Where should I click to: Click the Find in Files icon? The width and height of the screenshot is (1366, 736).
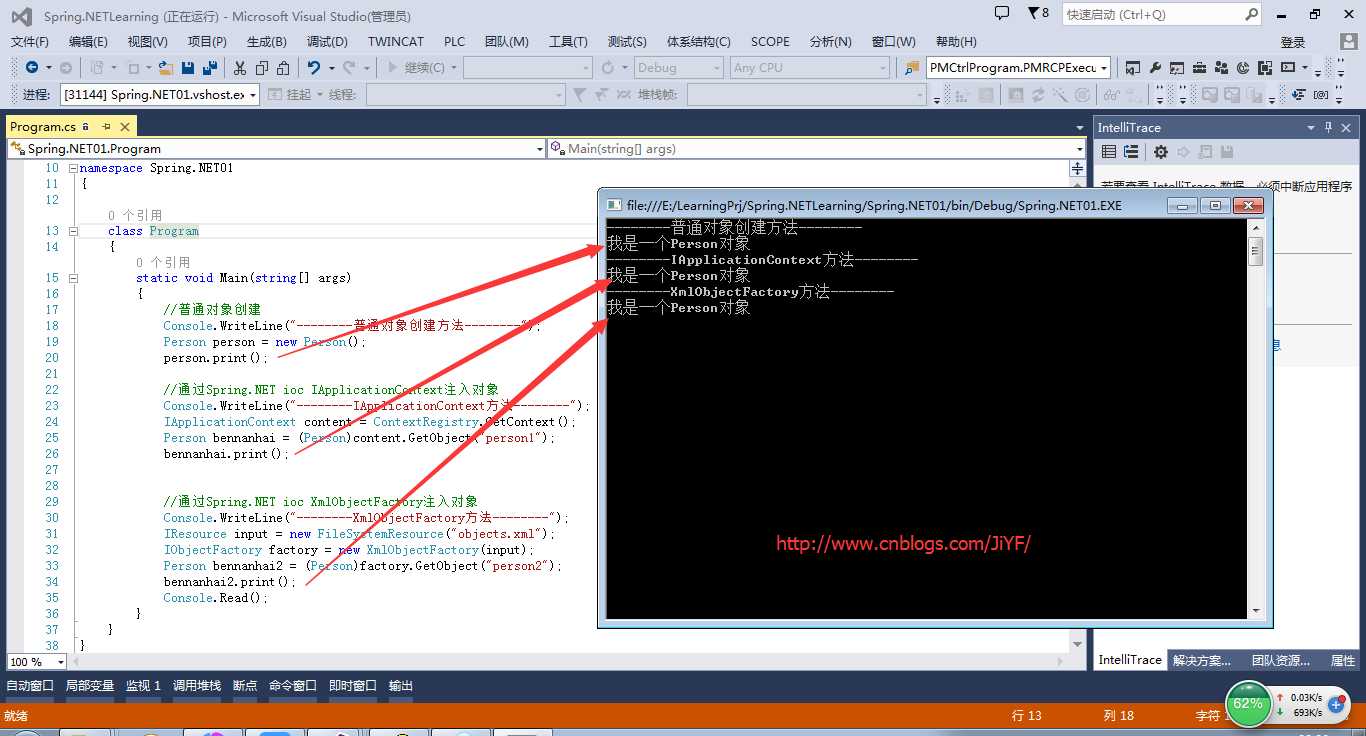click(x=911, y=68)
